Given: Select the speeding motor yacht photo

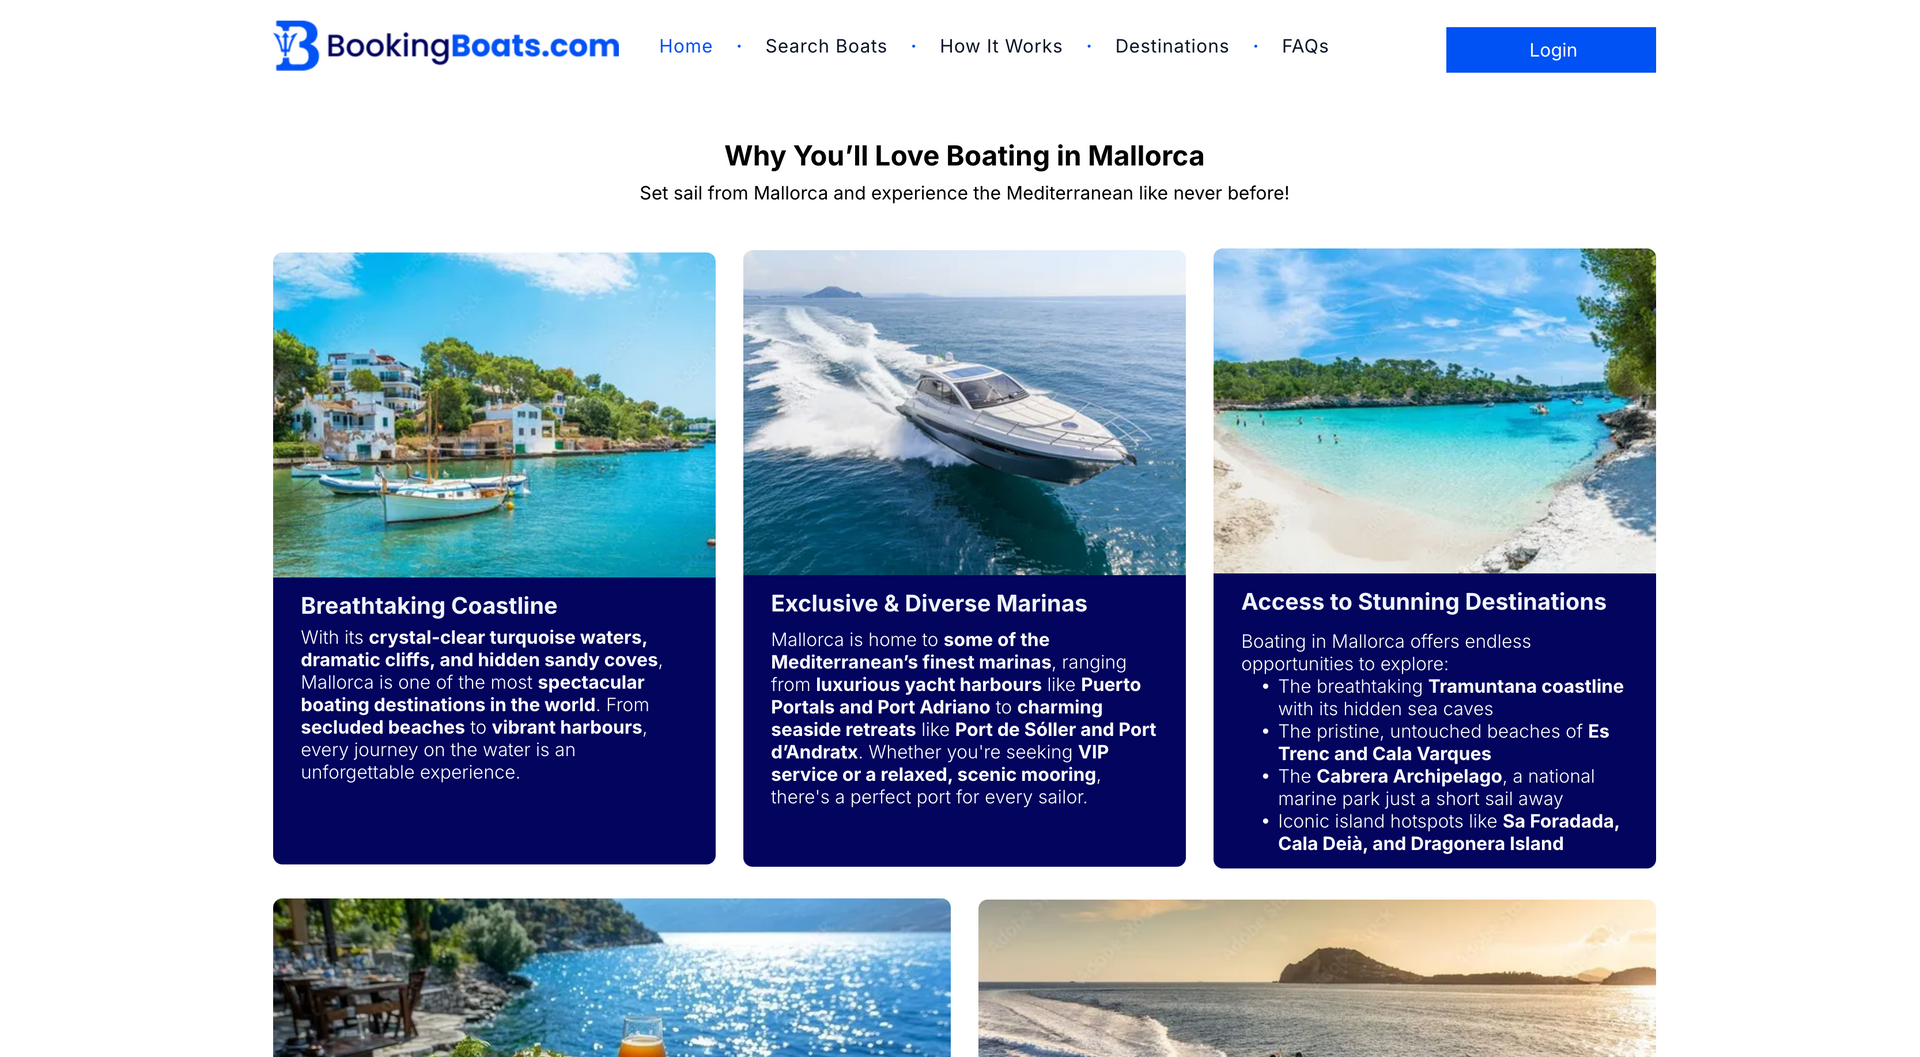Looking at the screenshot, I should pyautogui.click(x=964, y=413).
